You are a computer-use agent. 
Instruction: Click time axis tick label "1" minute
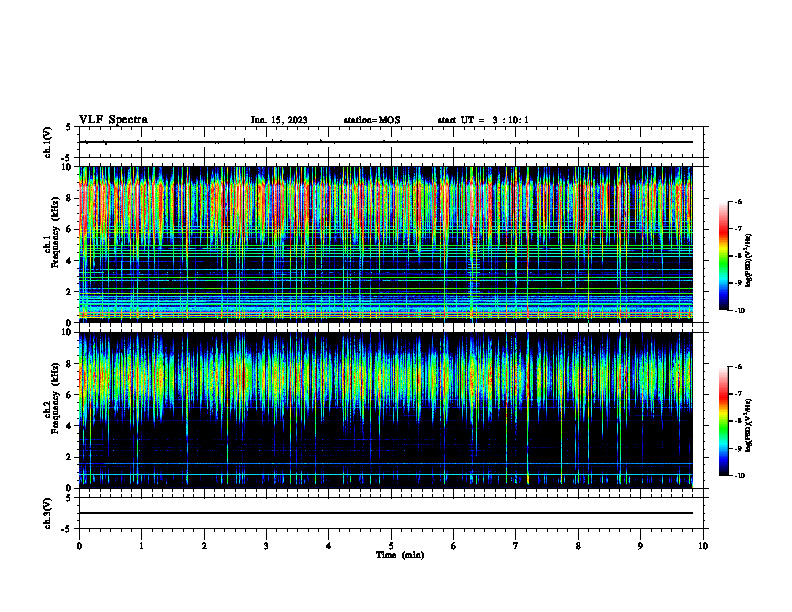click(141, 546)
